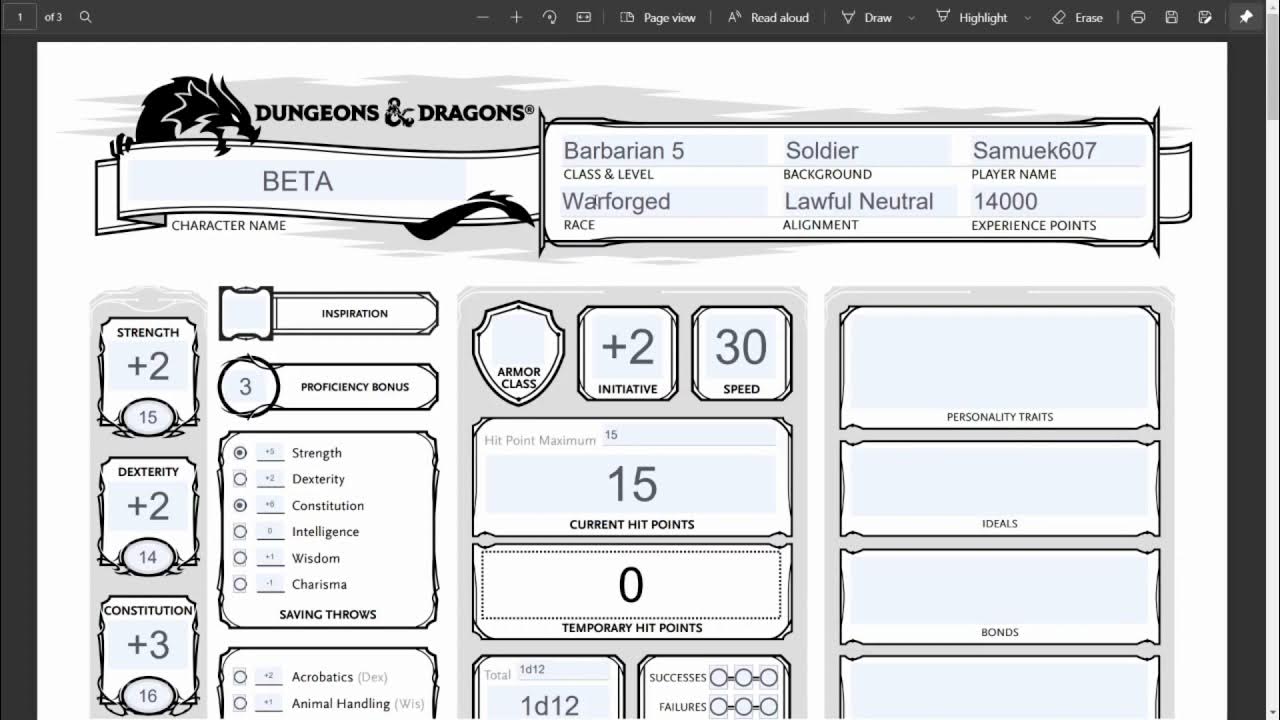Mark first death save success

pos(718,677)
